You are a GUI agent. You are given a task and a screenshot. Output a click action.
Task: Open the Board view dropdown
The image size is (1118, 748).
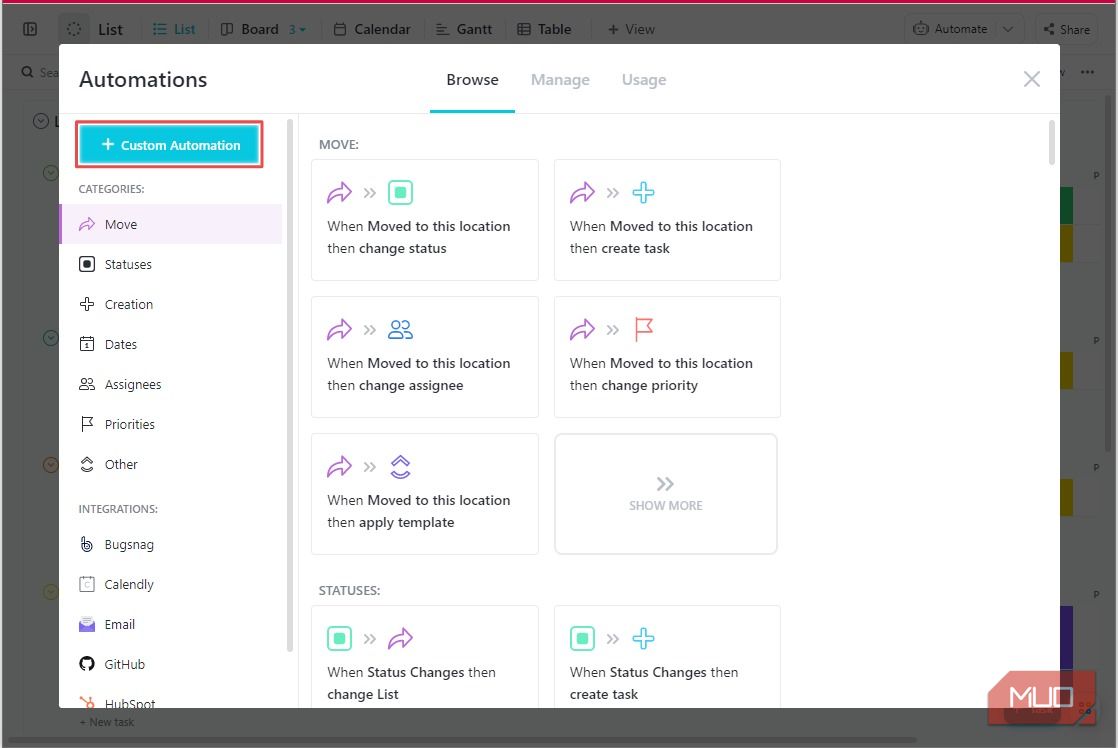click(299, 29)
